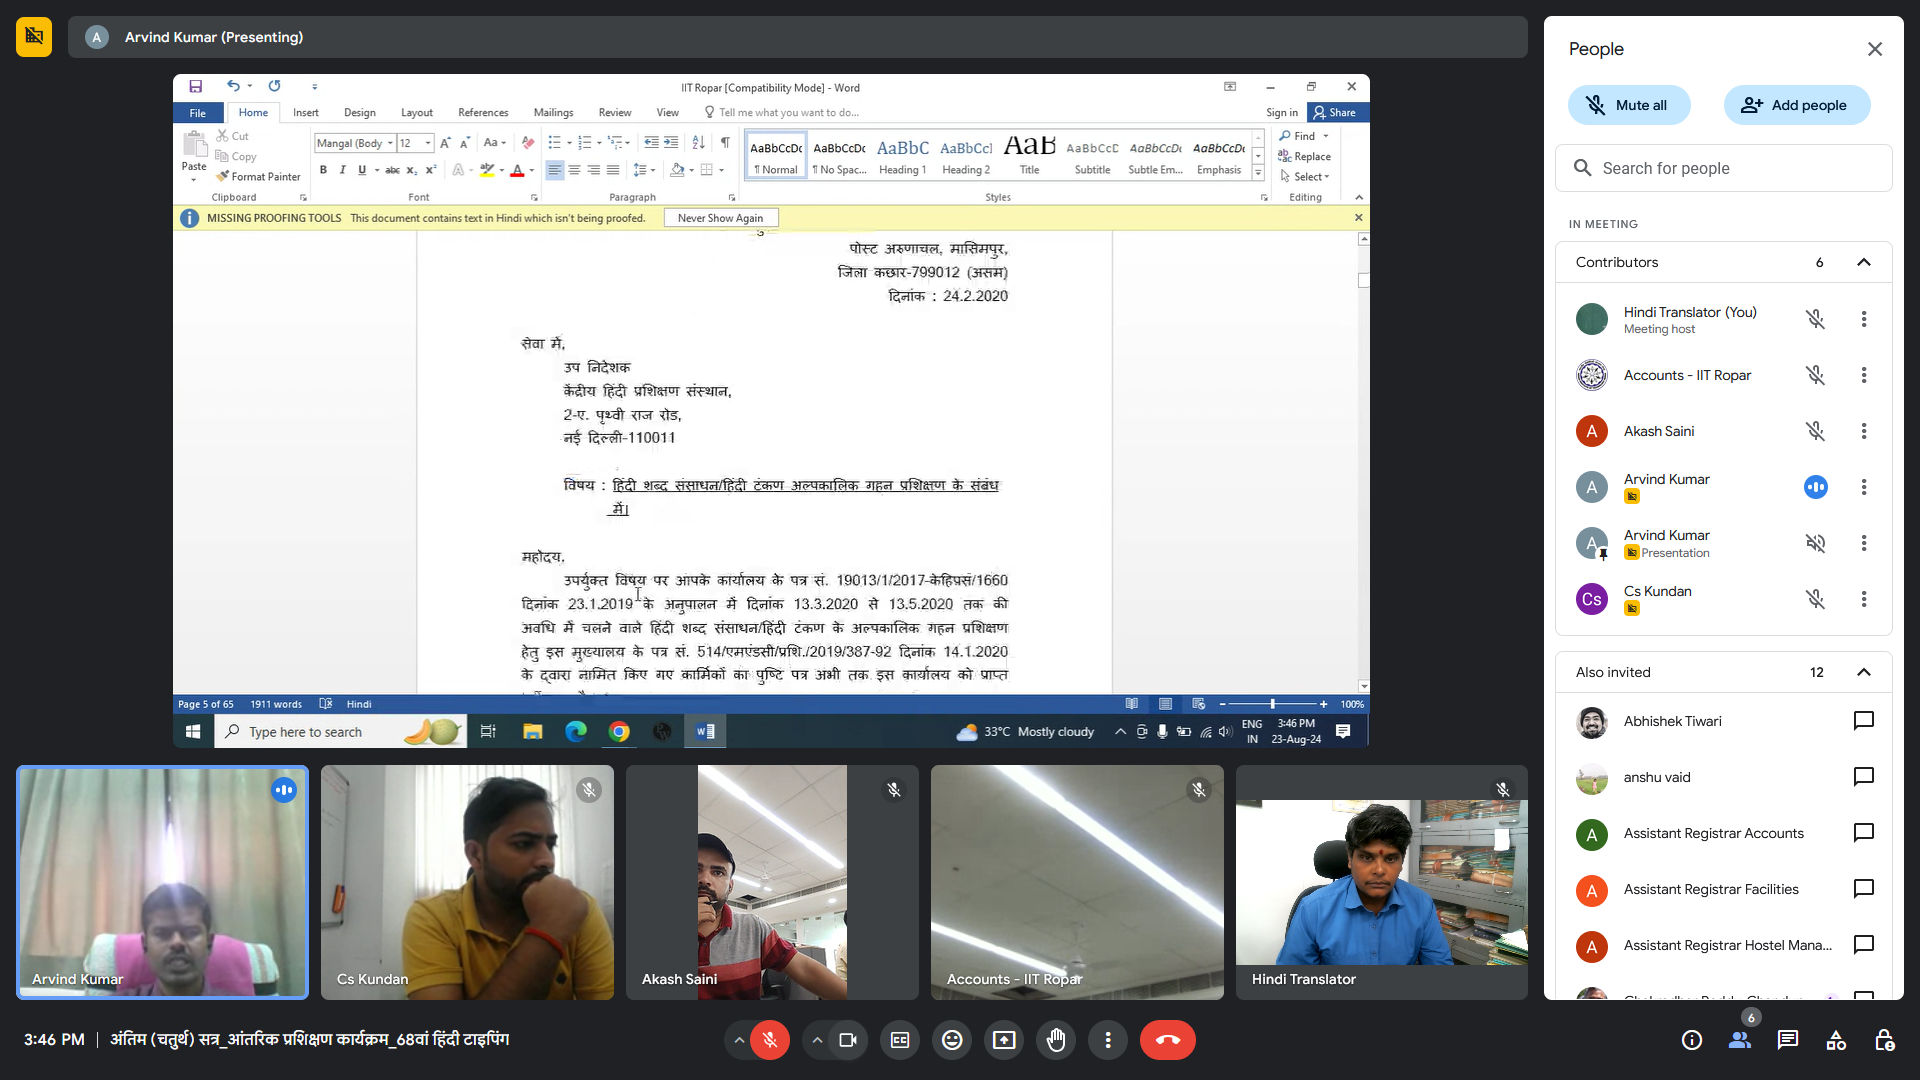Click Cs Kundan's muted microphone icon
The height and width of the screenshot is (1080, 1920).
tap(1815, 599)
